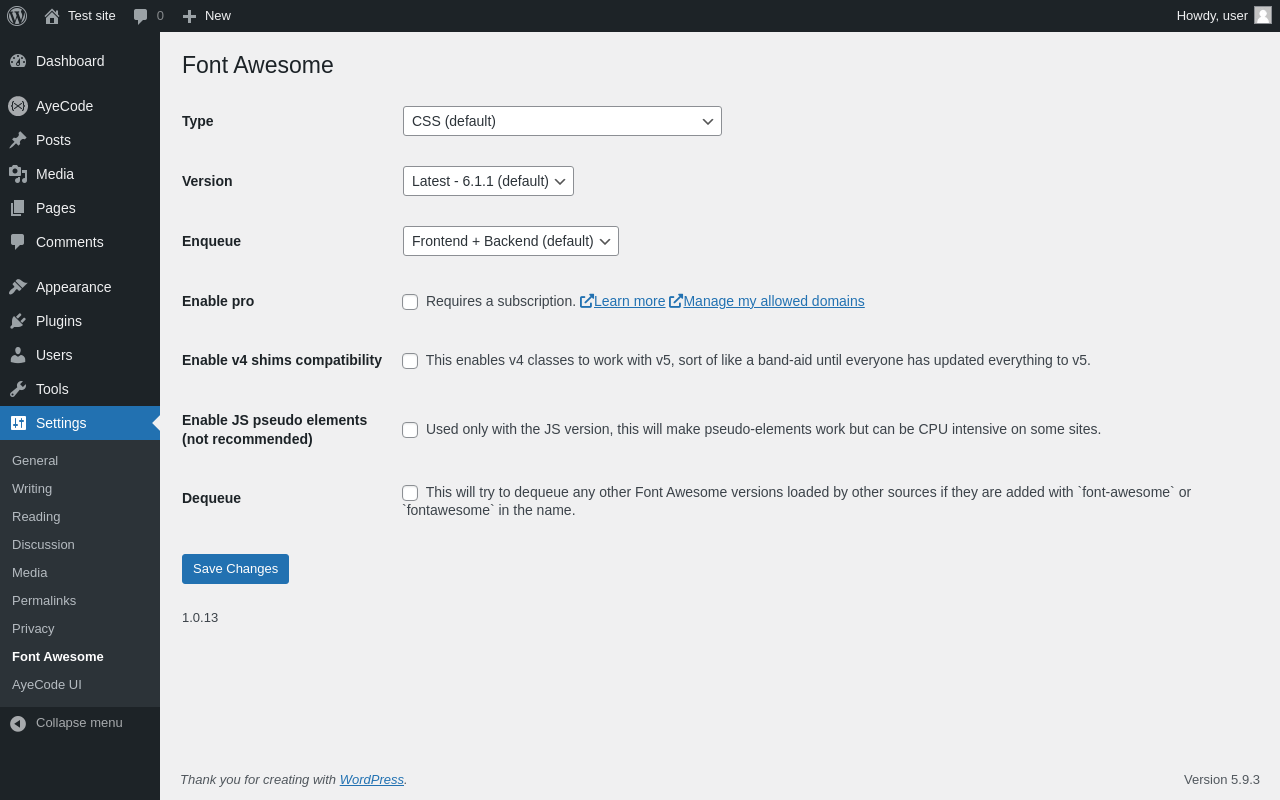Check the Dequeue option checkbox
This screenshot has height=800, width=1280.
410,493
